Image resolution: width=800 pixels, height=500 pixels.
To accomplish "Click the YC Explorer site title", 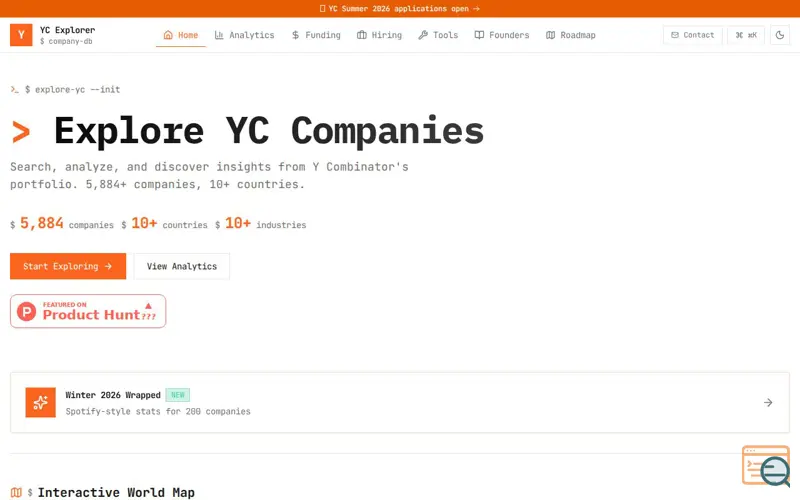I will point(67,30).
